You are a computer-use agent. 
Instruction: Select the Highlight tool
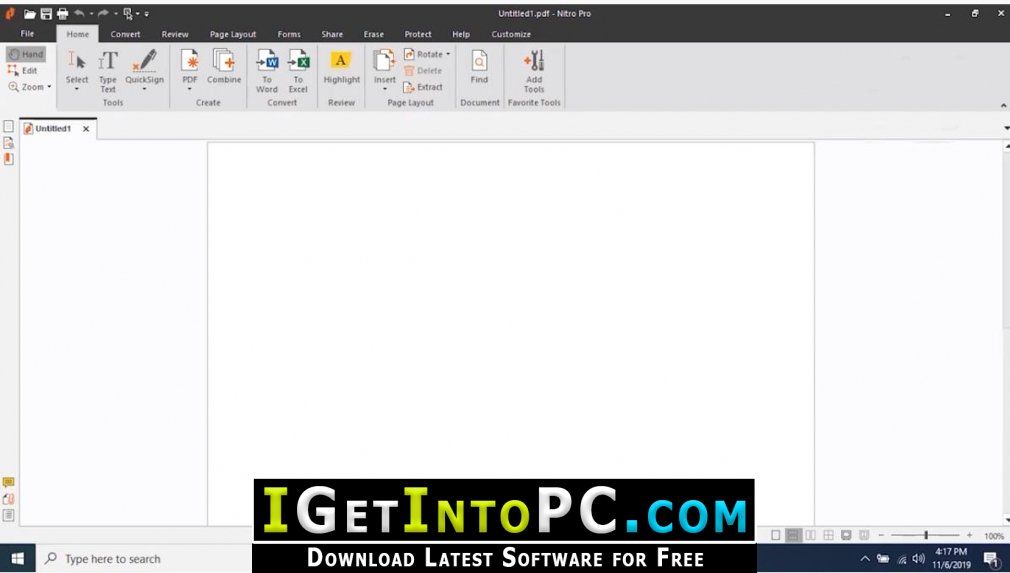(x=341, y=66)
